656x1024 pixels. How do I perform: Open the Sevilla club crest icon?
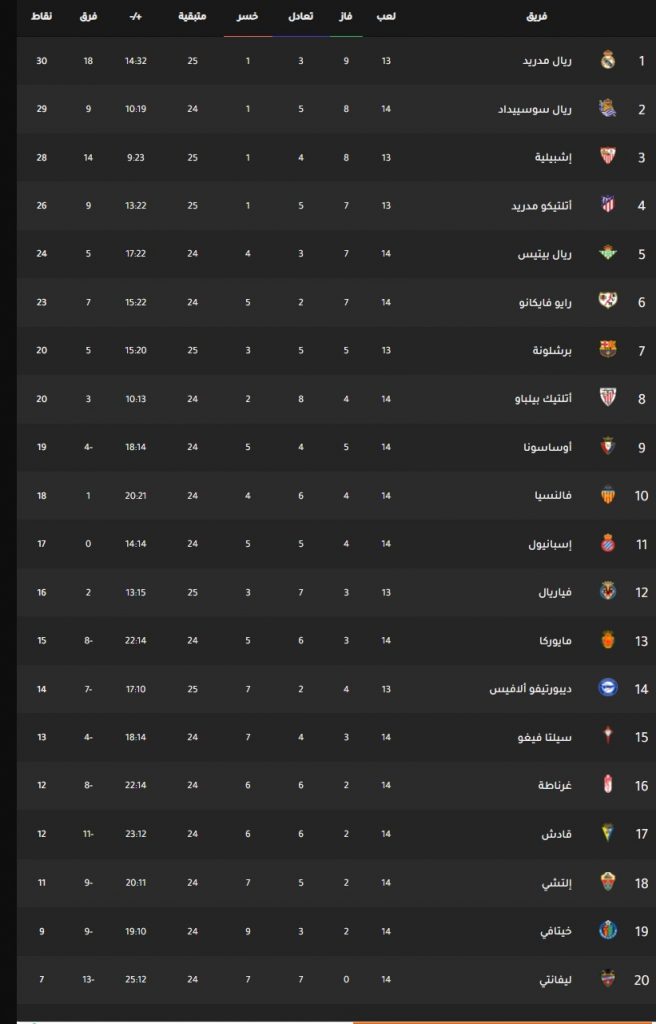coord(608,157)
